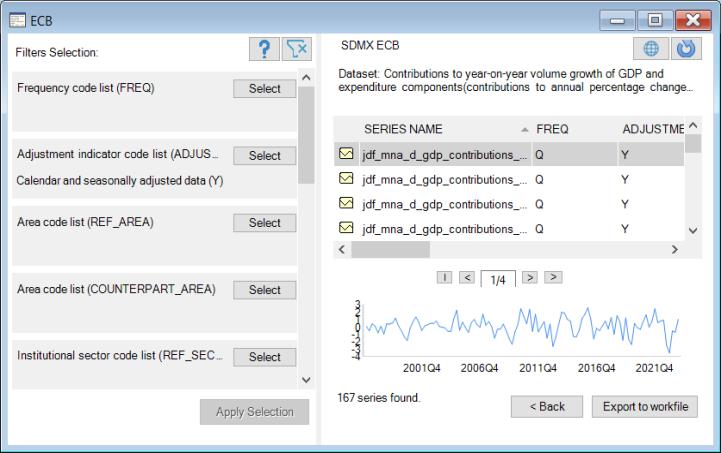The height and width of the screenshot is (453, 721).
Task: Click the FREQ column header
Action: 552,129
